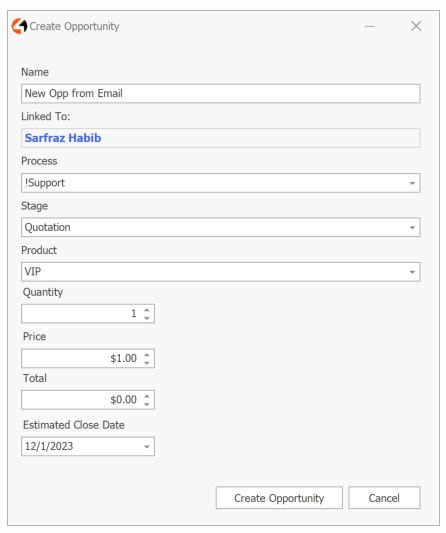Open the linked contact Sarfraz Habib

pyautogui.click(x=63, y=138)
